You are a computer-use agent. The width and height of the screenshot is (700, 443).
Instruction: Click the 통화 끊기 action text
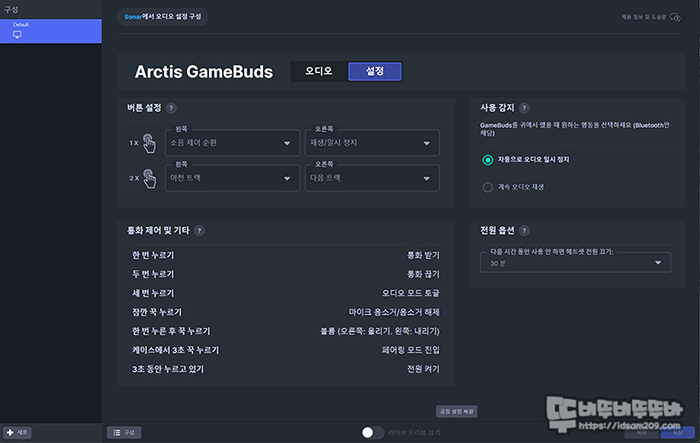423,274
